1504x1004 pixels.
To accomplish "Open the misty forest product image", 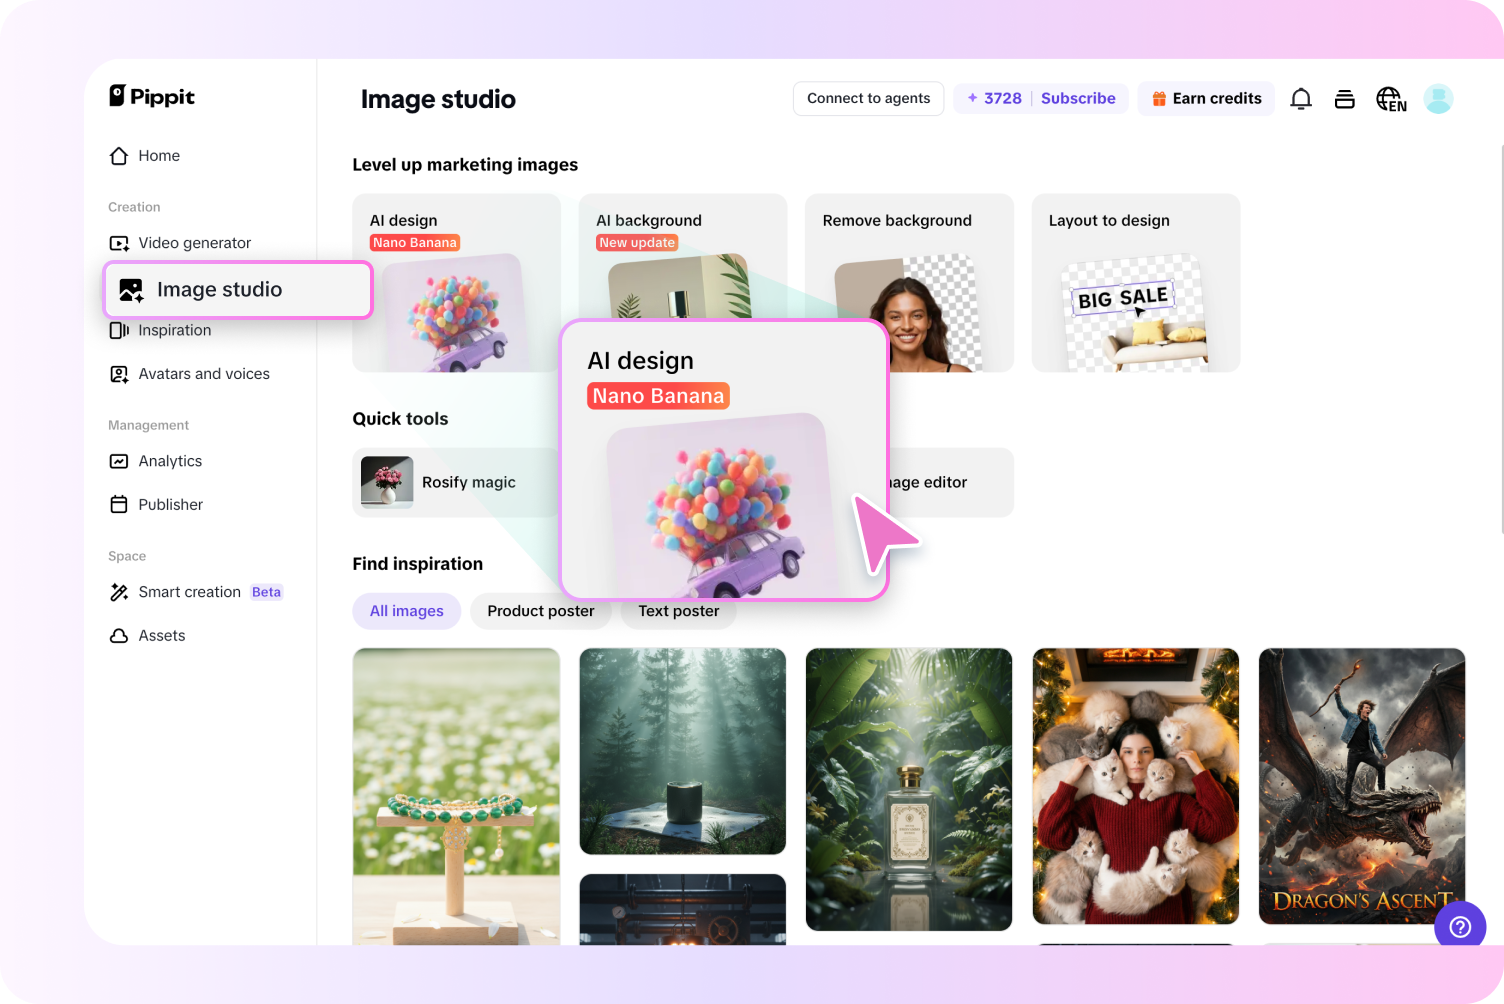I will pos(683,751).
